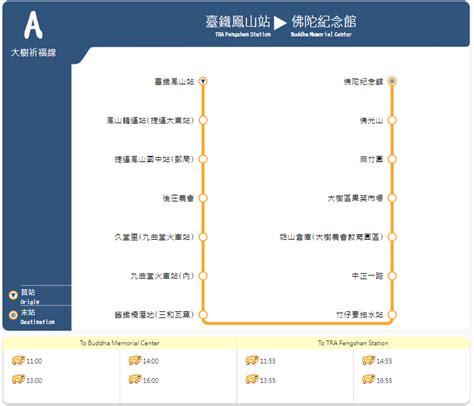Click the bus icon beside 16:55

click(369, 379)
